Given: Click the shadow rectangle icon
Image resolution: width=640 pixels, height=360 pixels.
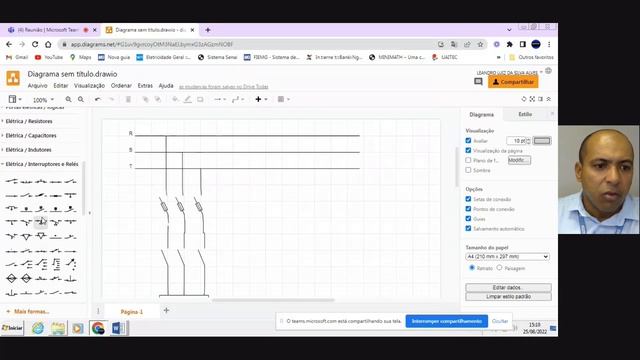Looking at the screenshot, I should [x=200, y=99].
